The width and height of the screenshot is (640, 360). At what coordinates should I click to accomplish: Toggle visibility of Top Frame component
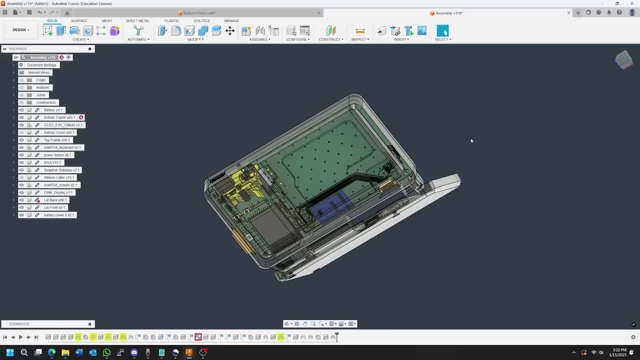pyautogui.click(x=22, y=140)
